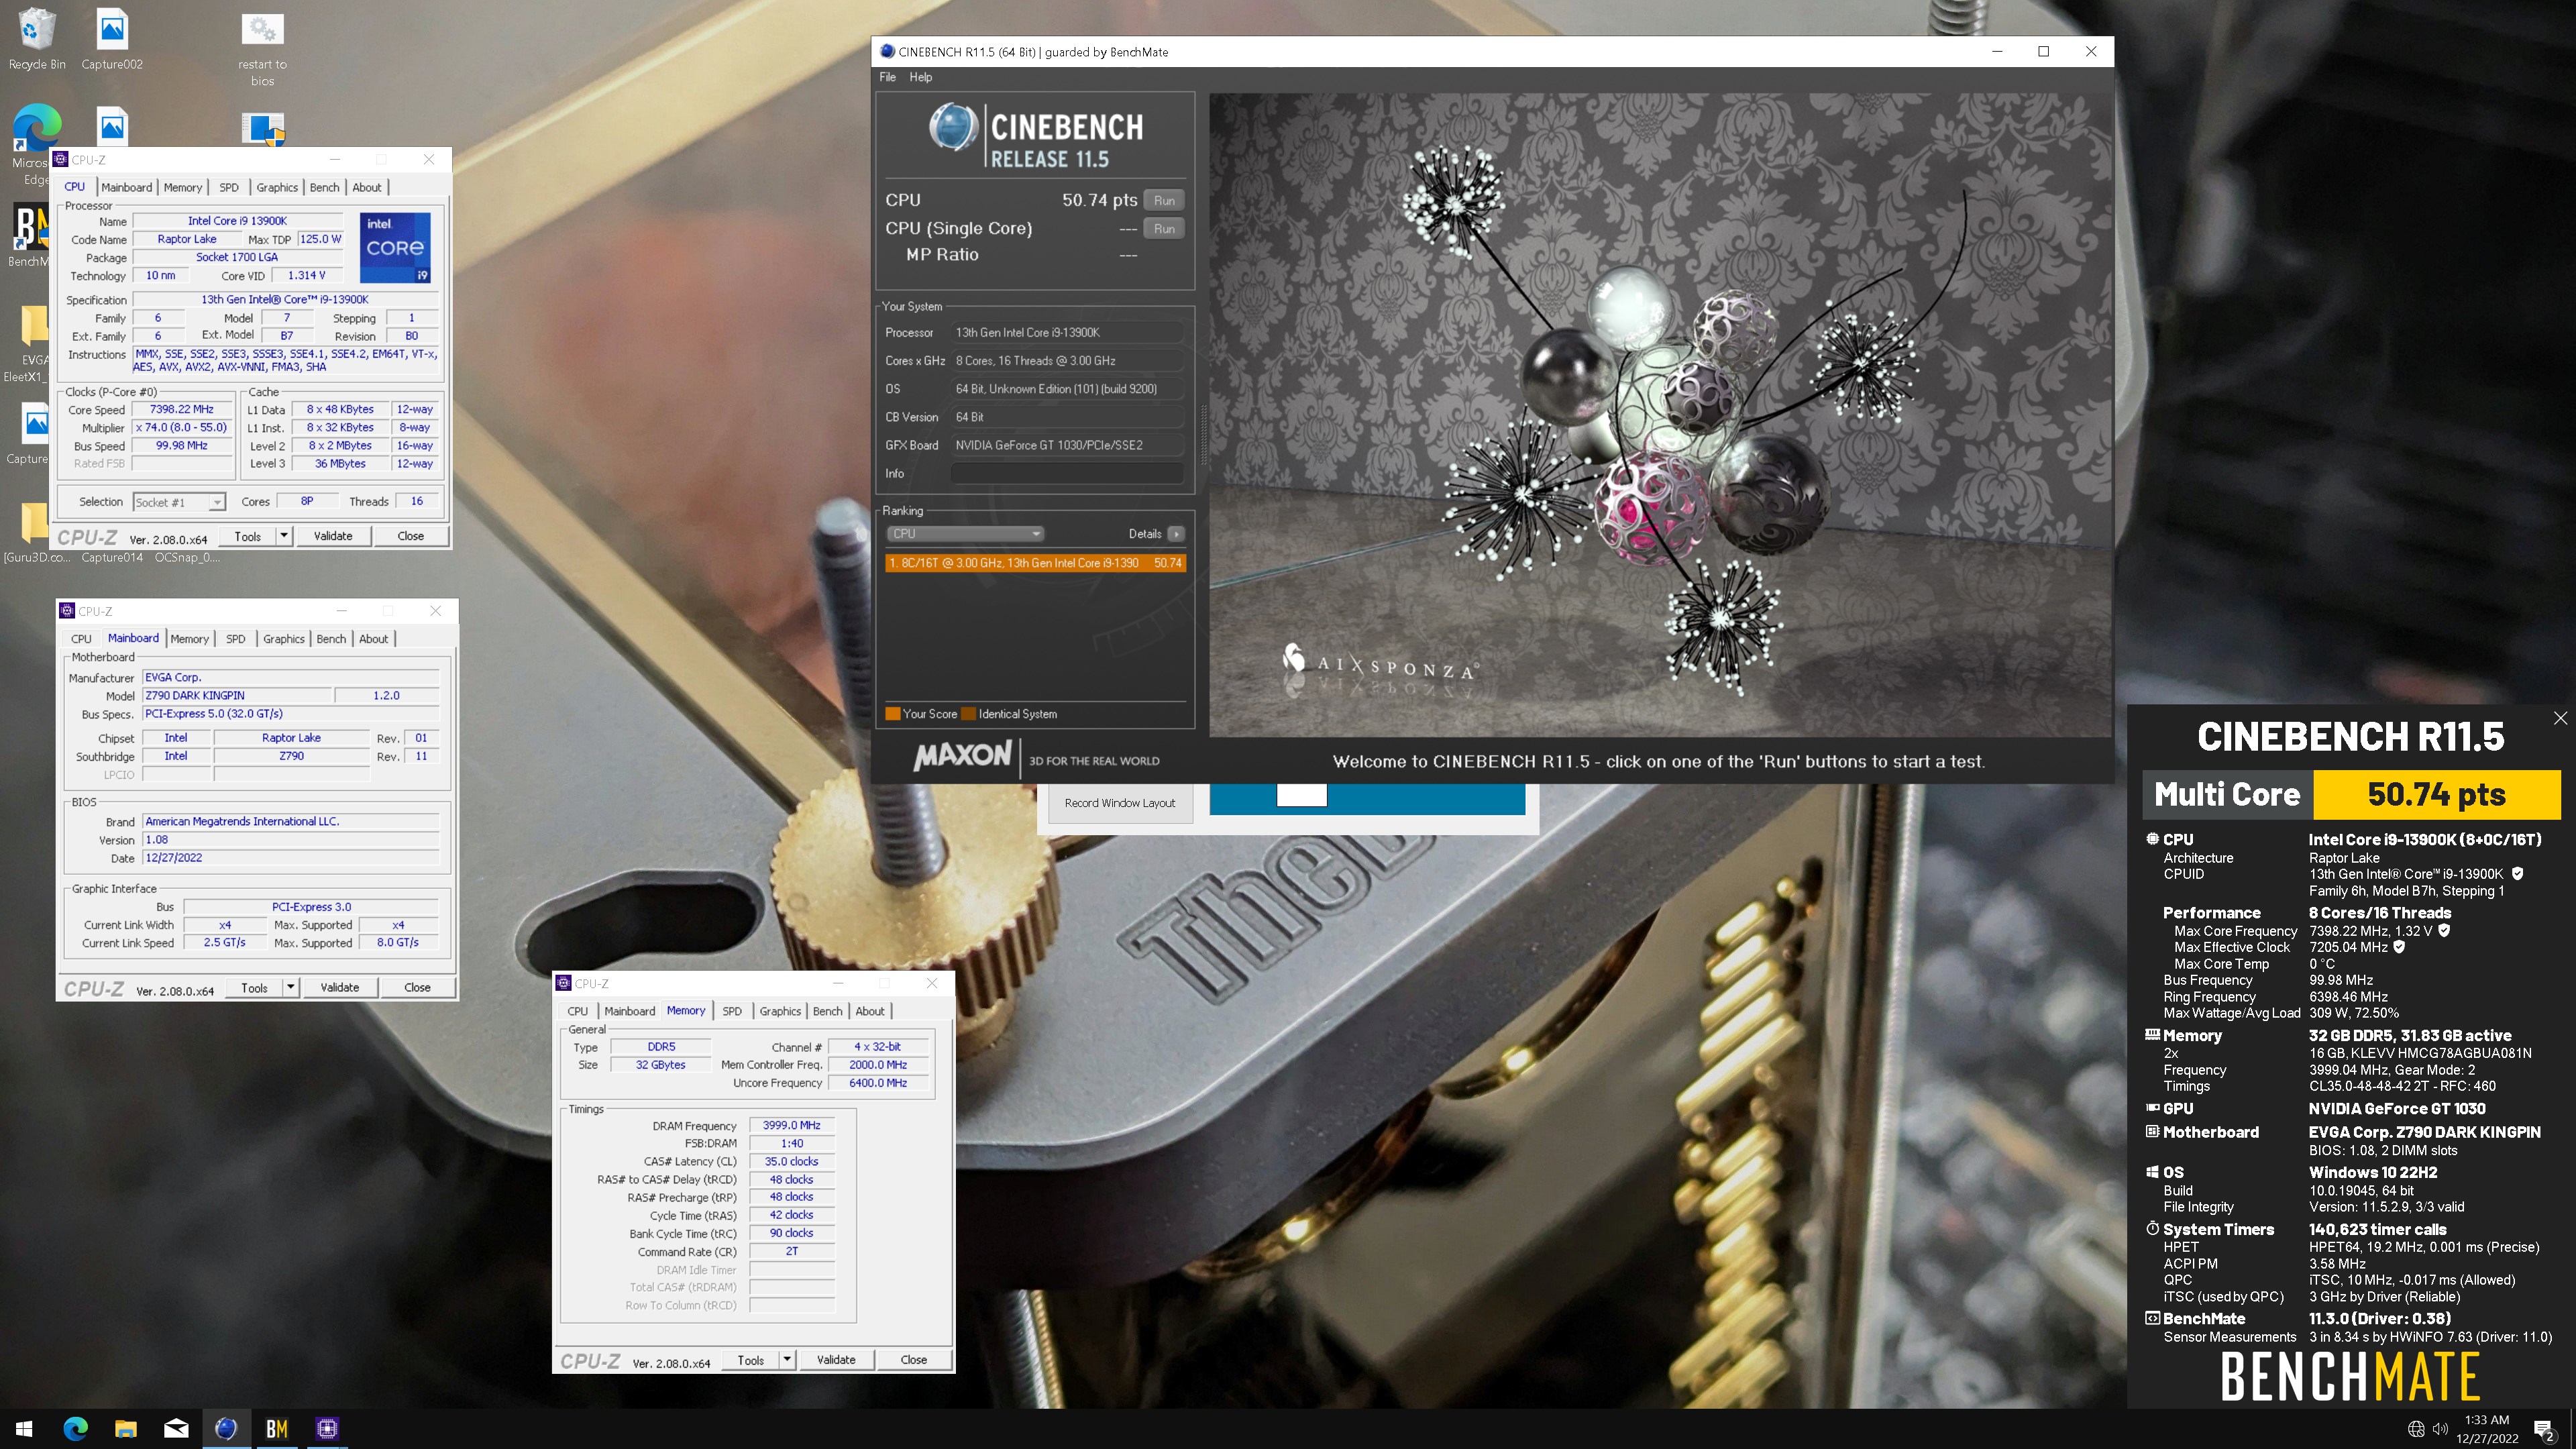The image size is (2576, 1449).
Task: Switch to SPD tab in CPU-Z CPU window
Action: tap(229, 187)
